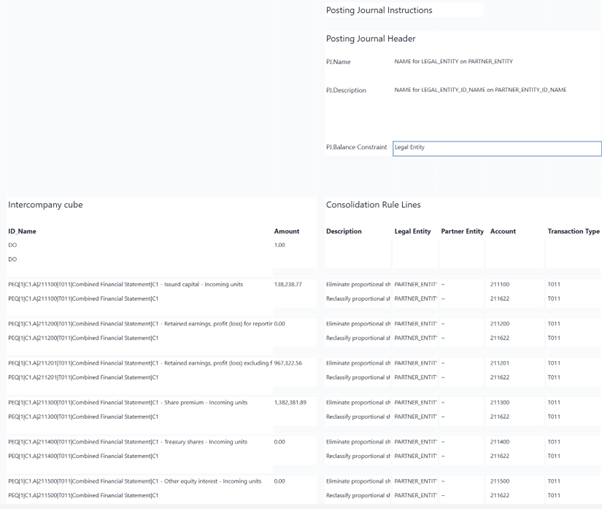Click the Posting Journal Header heading
Image resolution: width=602 pixels, height=509 pixels.
pyautogui.click(x=370, y=39)
